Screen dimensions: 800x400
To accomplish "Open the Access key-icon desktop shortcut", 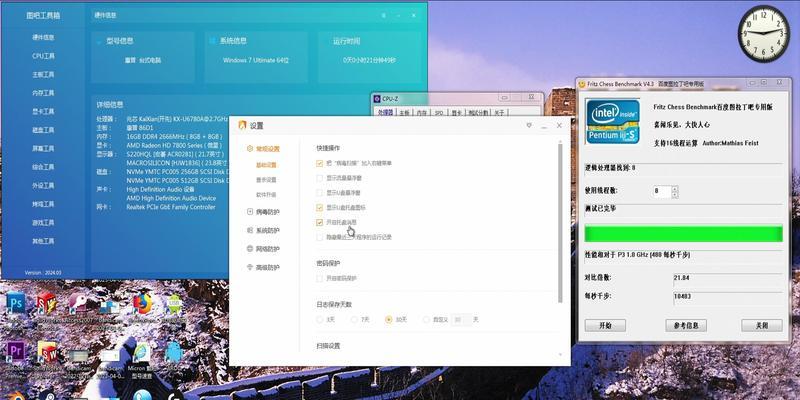I will click(x=78, y=303).
